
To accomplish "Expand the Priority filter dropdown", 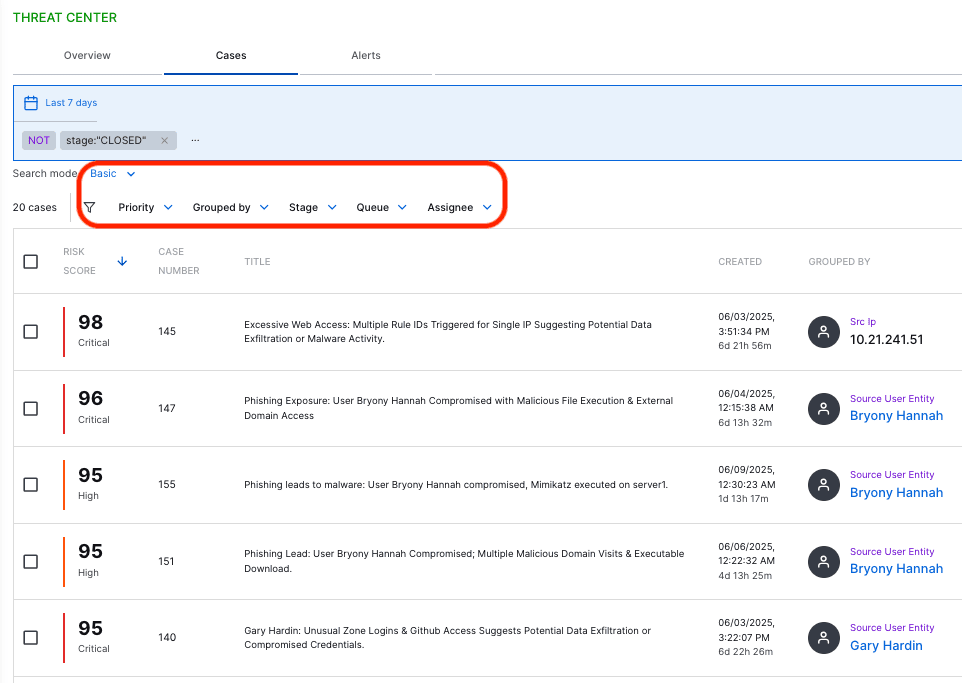I will [145, 207].
